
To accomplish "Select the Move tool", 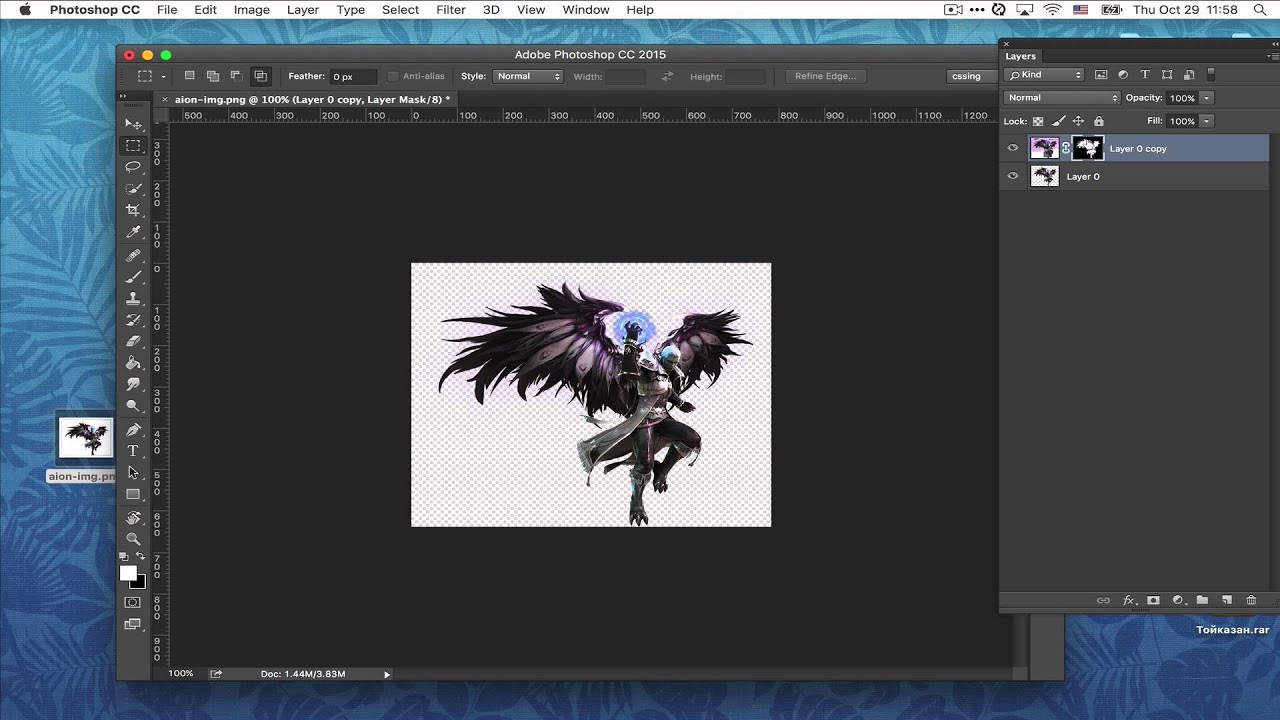I will (133, 123).
